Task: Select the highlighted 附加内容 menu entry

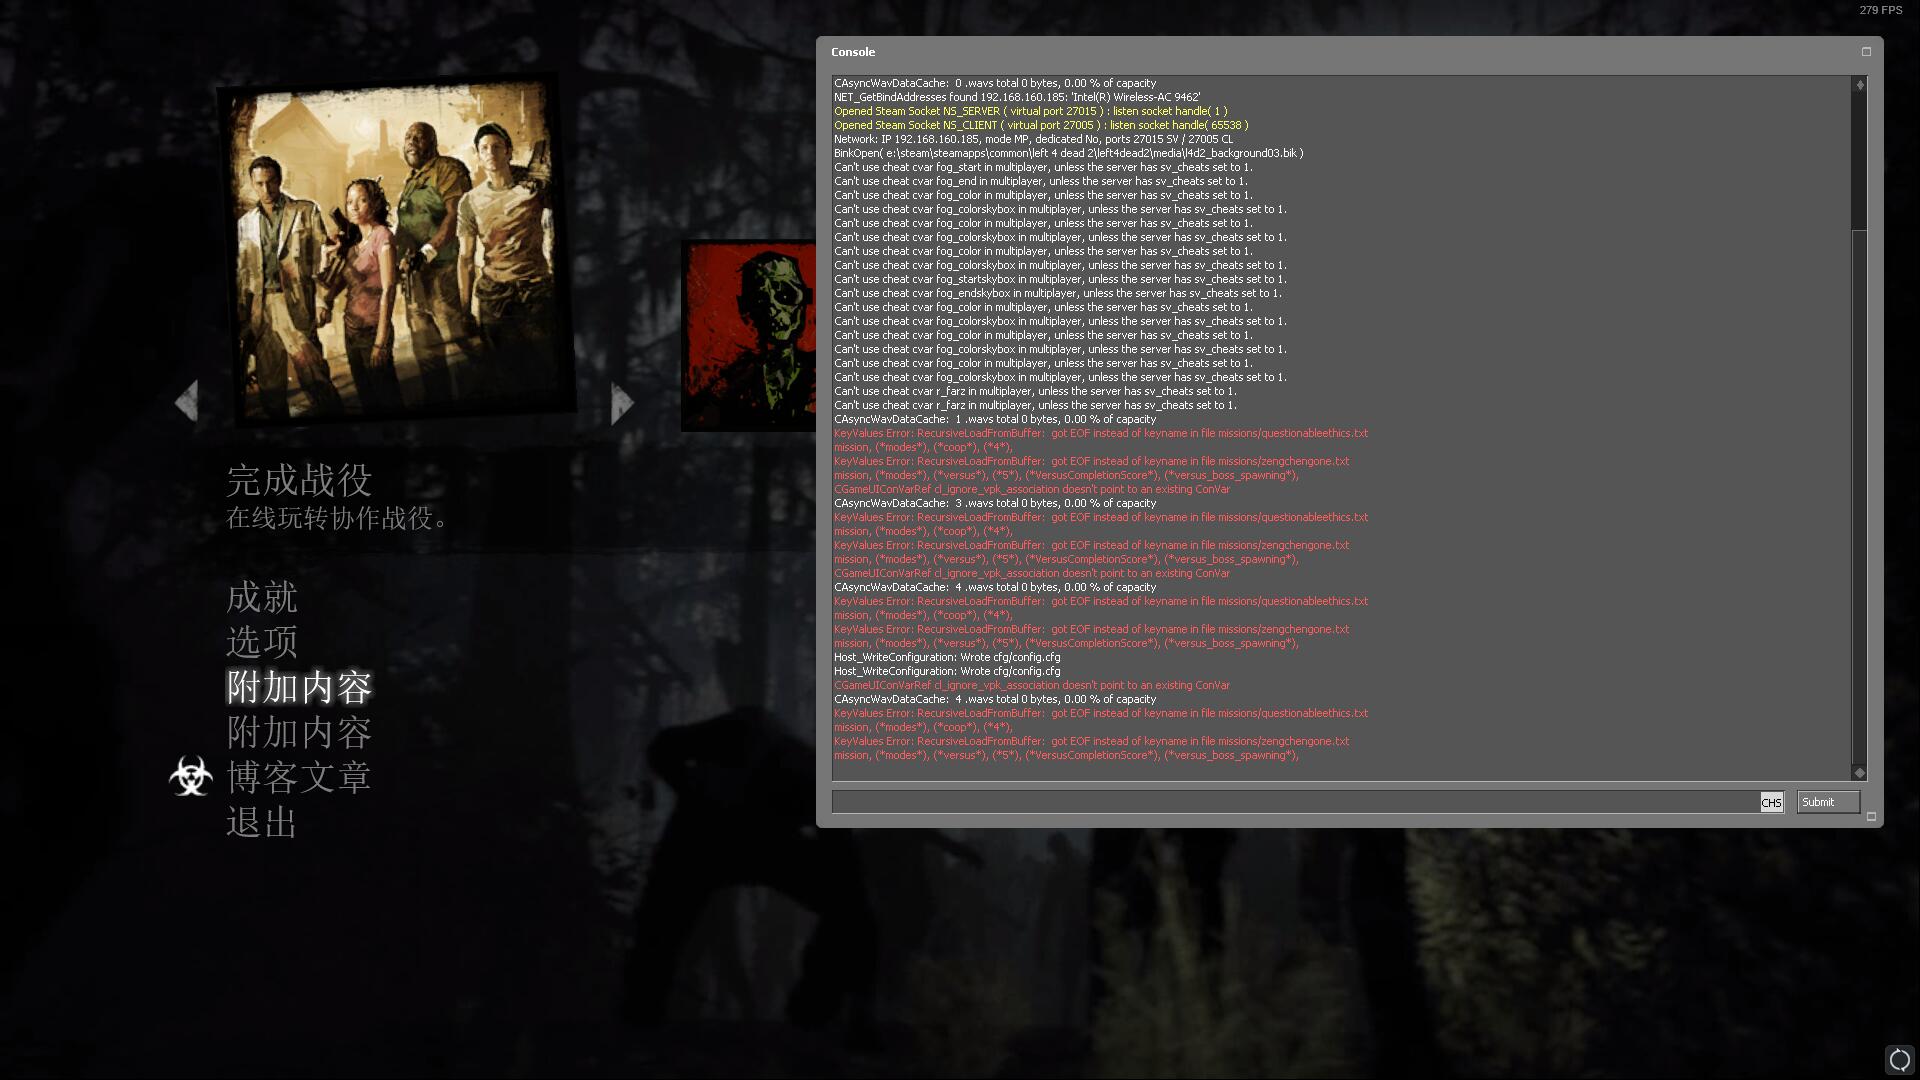Action: 299,688
